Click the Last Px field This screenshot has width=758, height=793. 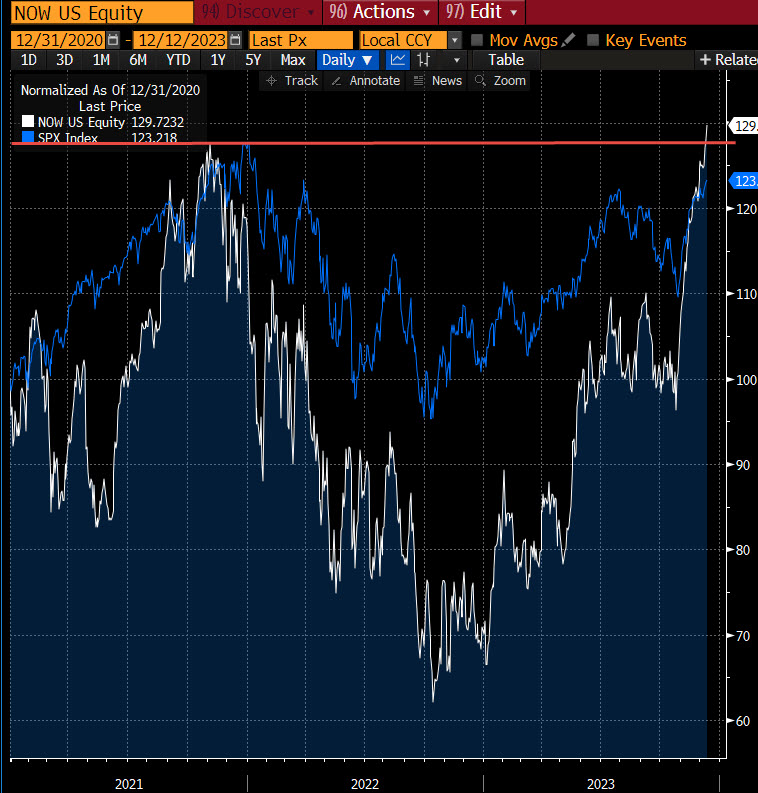coord(301,40)
